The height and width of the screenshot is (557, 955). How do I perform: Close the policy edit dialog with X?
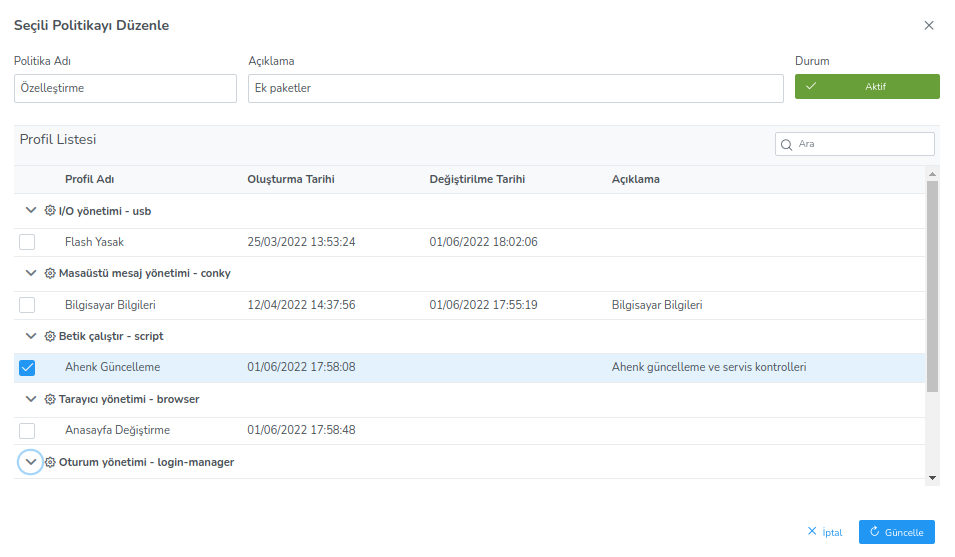pyautogui.click(x=928, y=26)
